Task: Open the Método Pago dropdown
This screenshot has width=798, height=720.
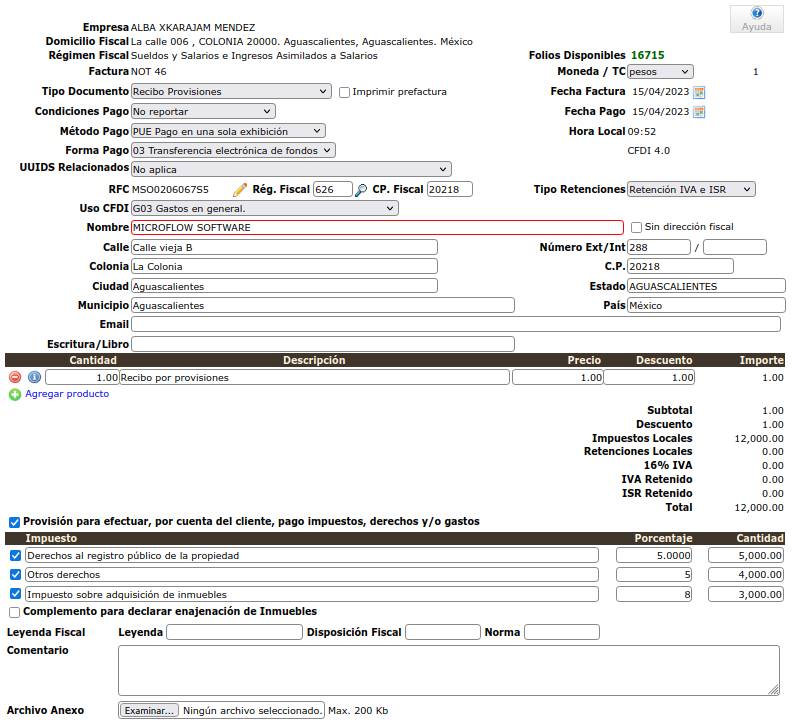Action: pos(228,131)
